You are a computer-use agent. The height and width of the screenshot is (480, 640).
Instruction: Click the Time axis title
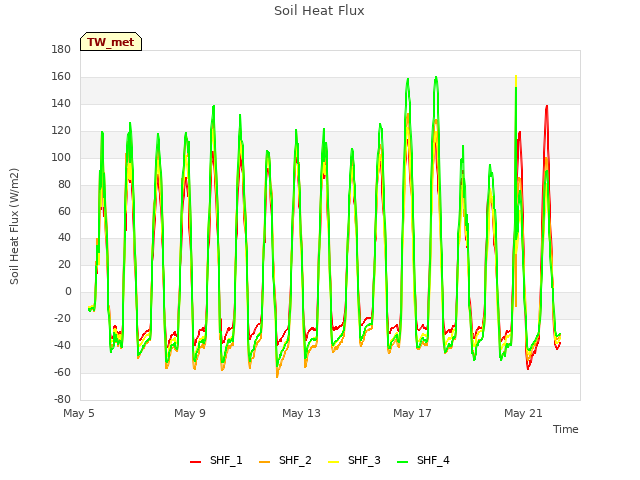coord(566,429)
